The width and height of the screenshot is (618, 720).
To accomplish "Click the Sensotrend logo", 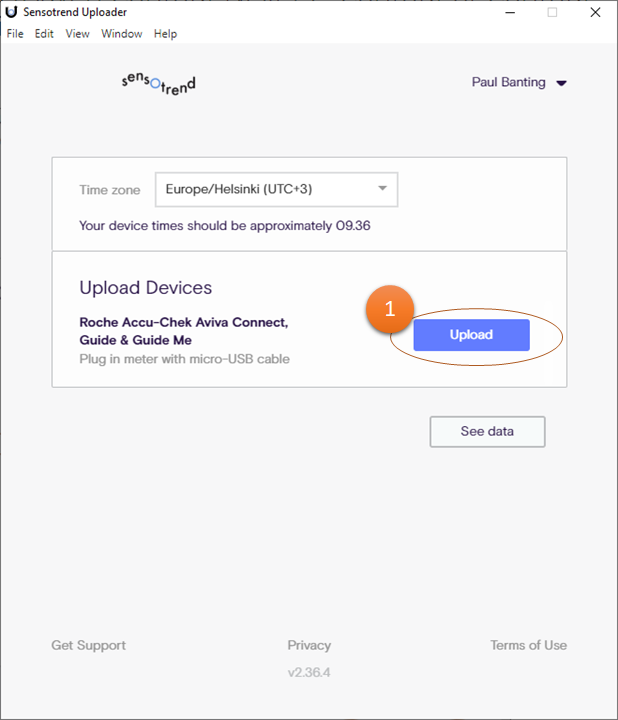I will [x=158, y=84].
